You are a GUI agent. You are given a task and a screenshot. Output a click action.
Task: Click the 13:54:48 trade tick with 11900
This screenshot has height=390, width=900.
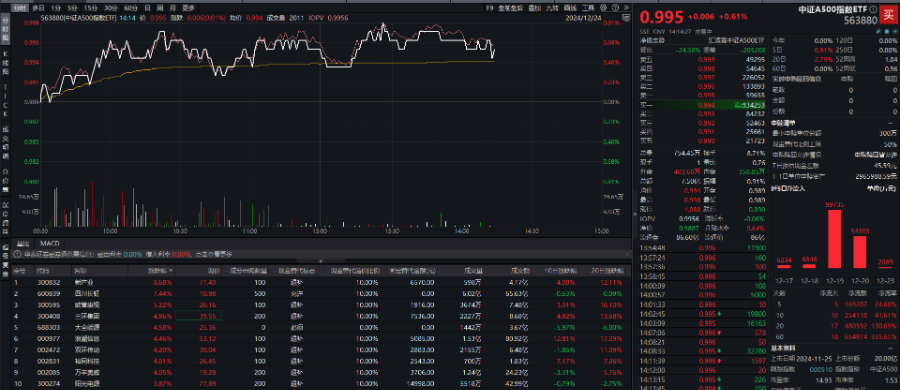[703, 248]
